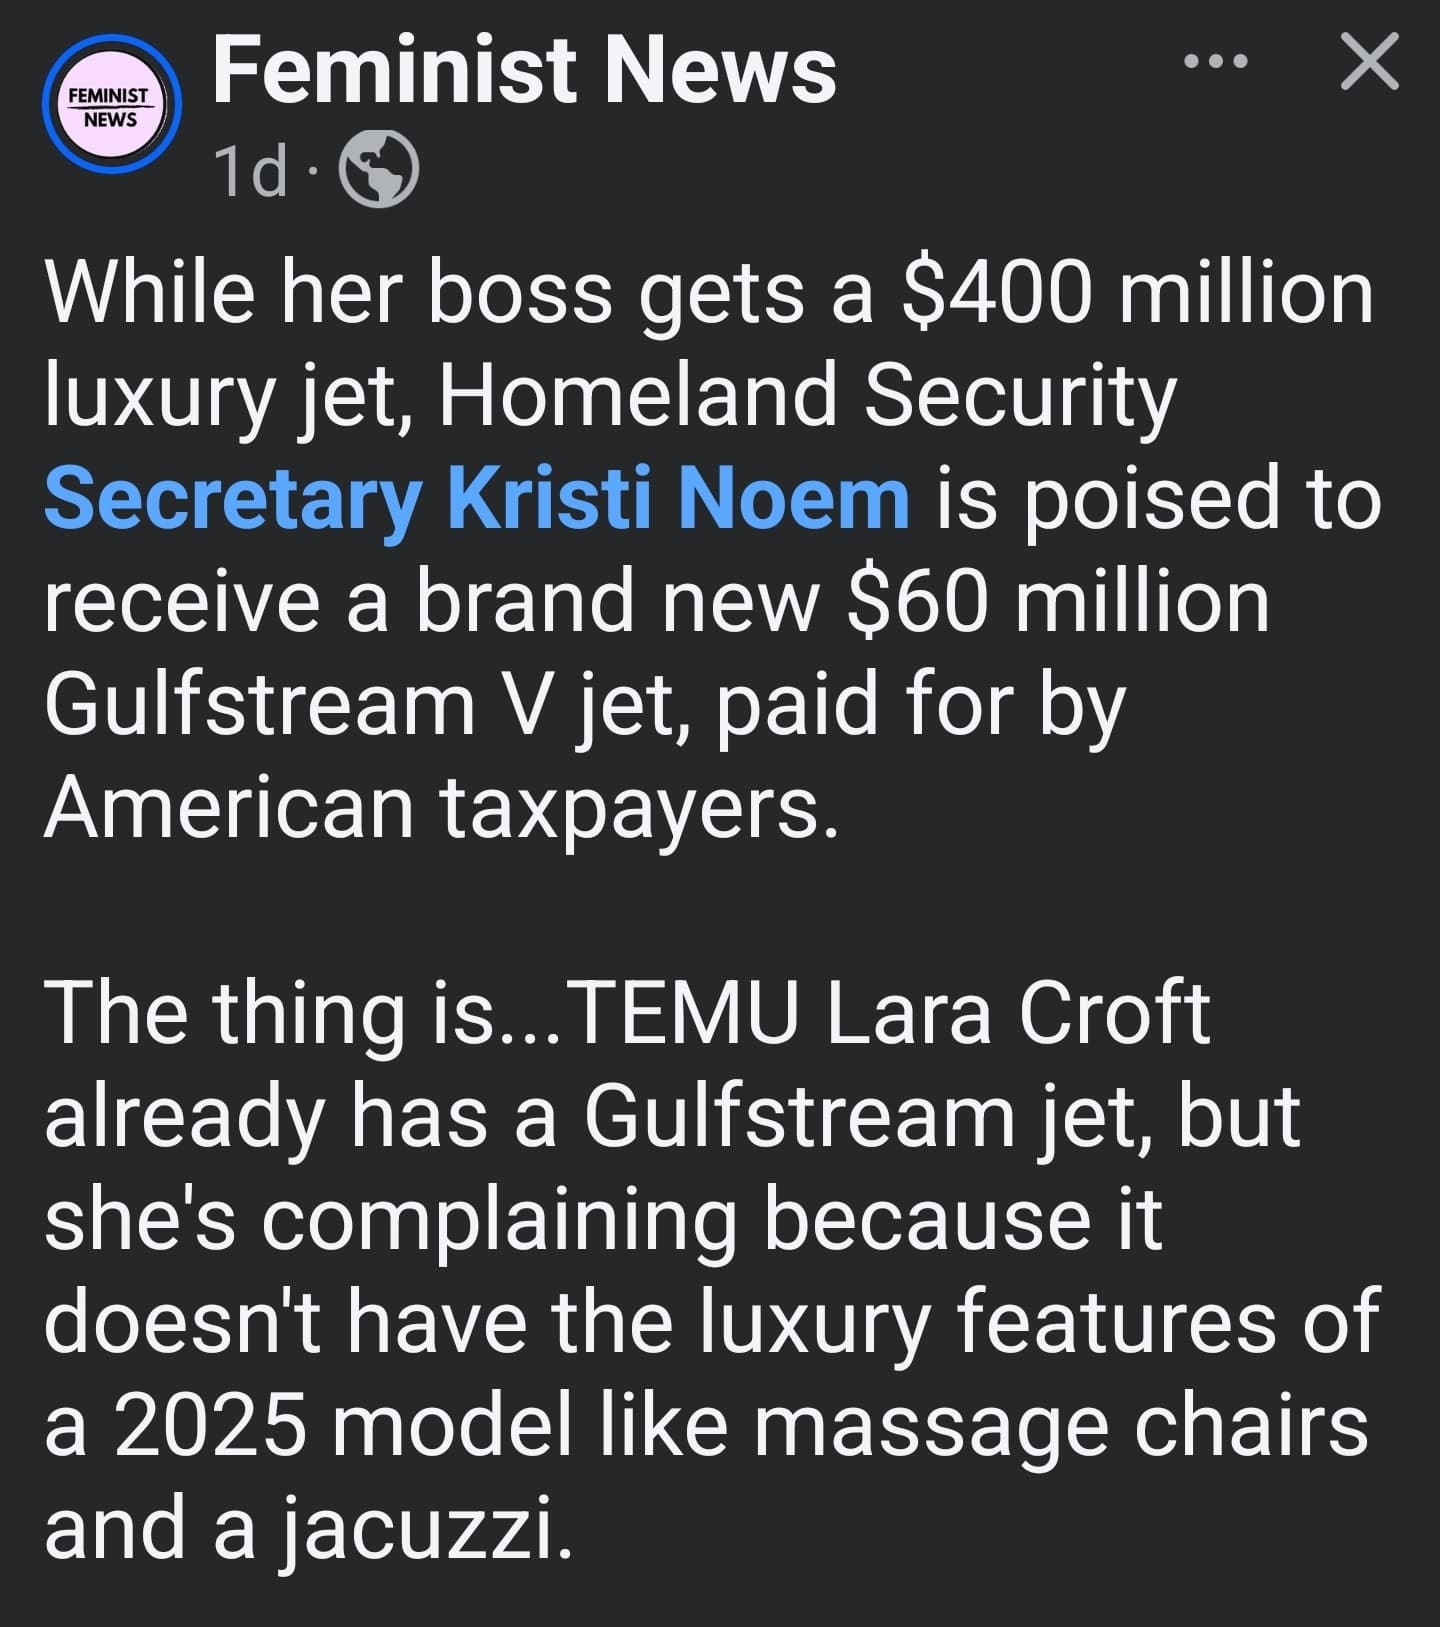Viewport: 1440px width, 1627px height.
Task: Close the post with the X icon
Action: 1369,62
